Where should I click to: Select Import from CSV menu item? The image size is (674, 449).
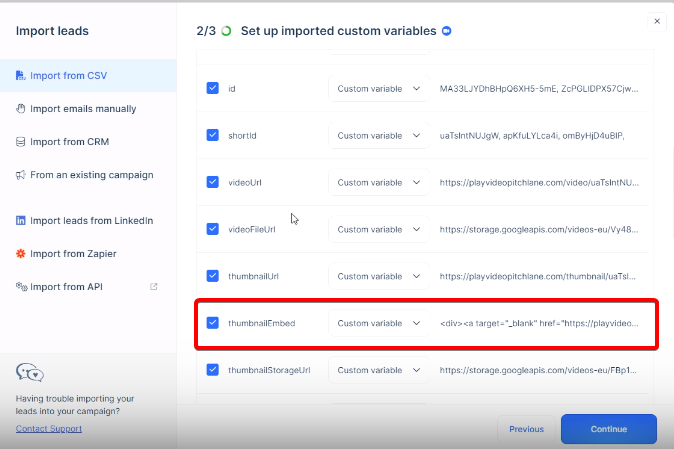(x=88, y=76)
